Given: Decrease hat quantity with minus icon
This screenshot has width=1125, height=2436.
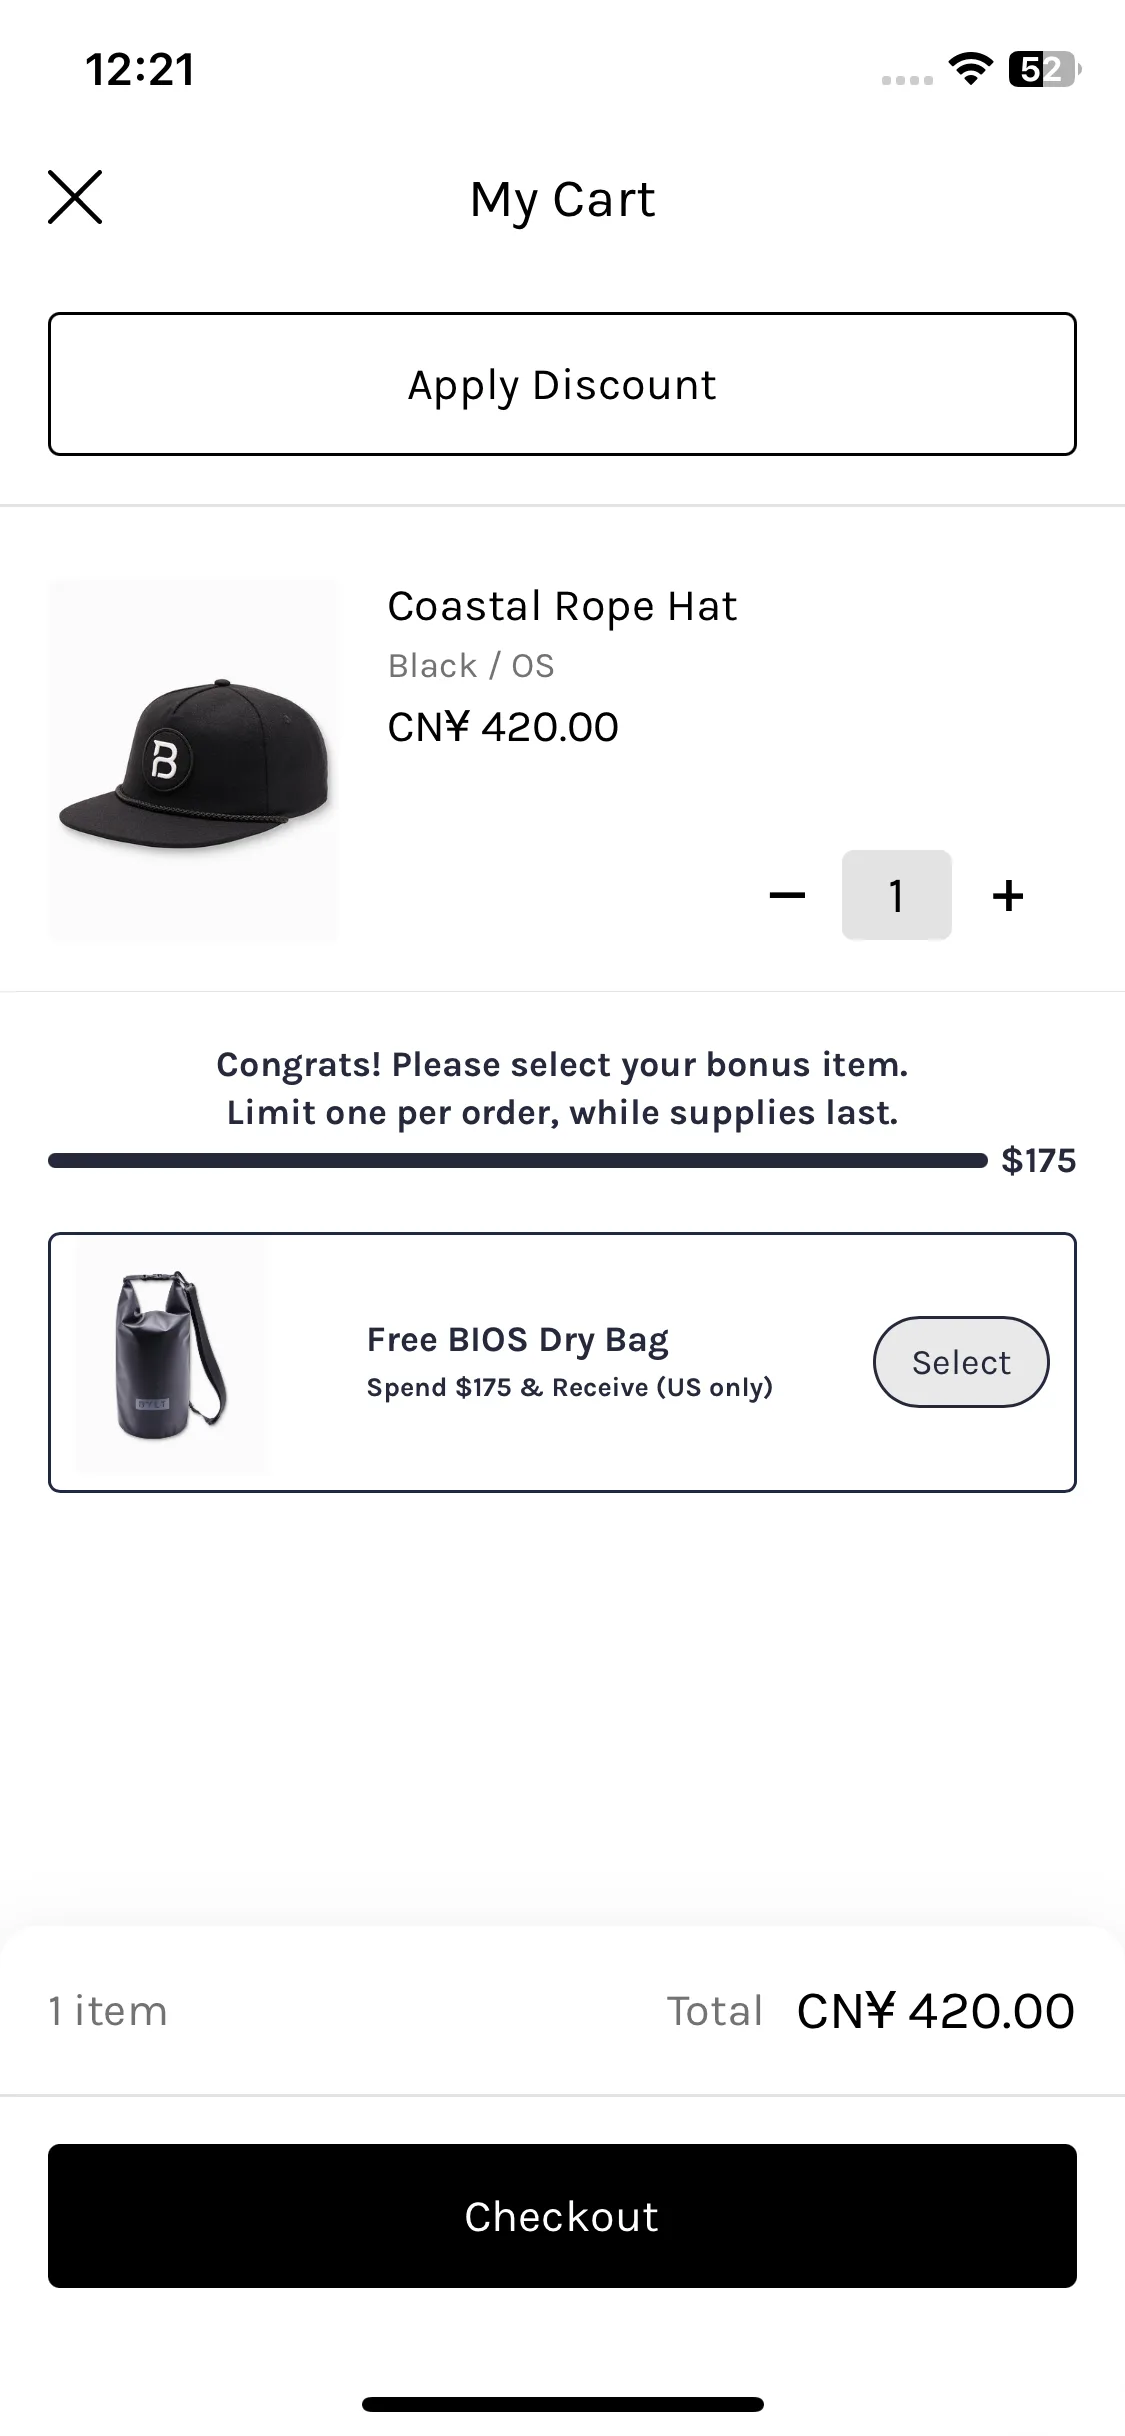Looking at the screenshot, I should [787, 895].
